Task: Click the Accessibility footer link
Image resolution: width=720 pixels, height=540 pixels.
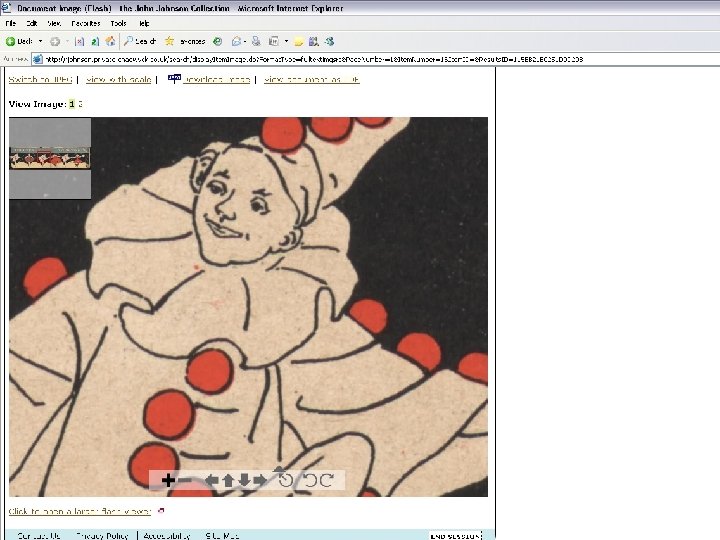Action: pyautogui.click(x=167, y=535)
